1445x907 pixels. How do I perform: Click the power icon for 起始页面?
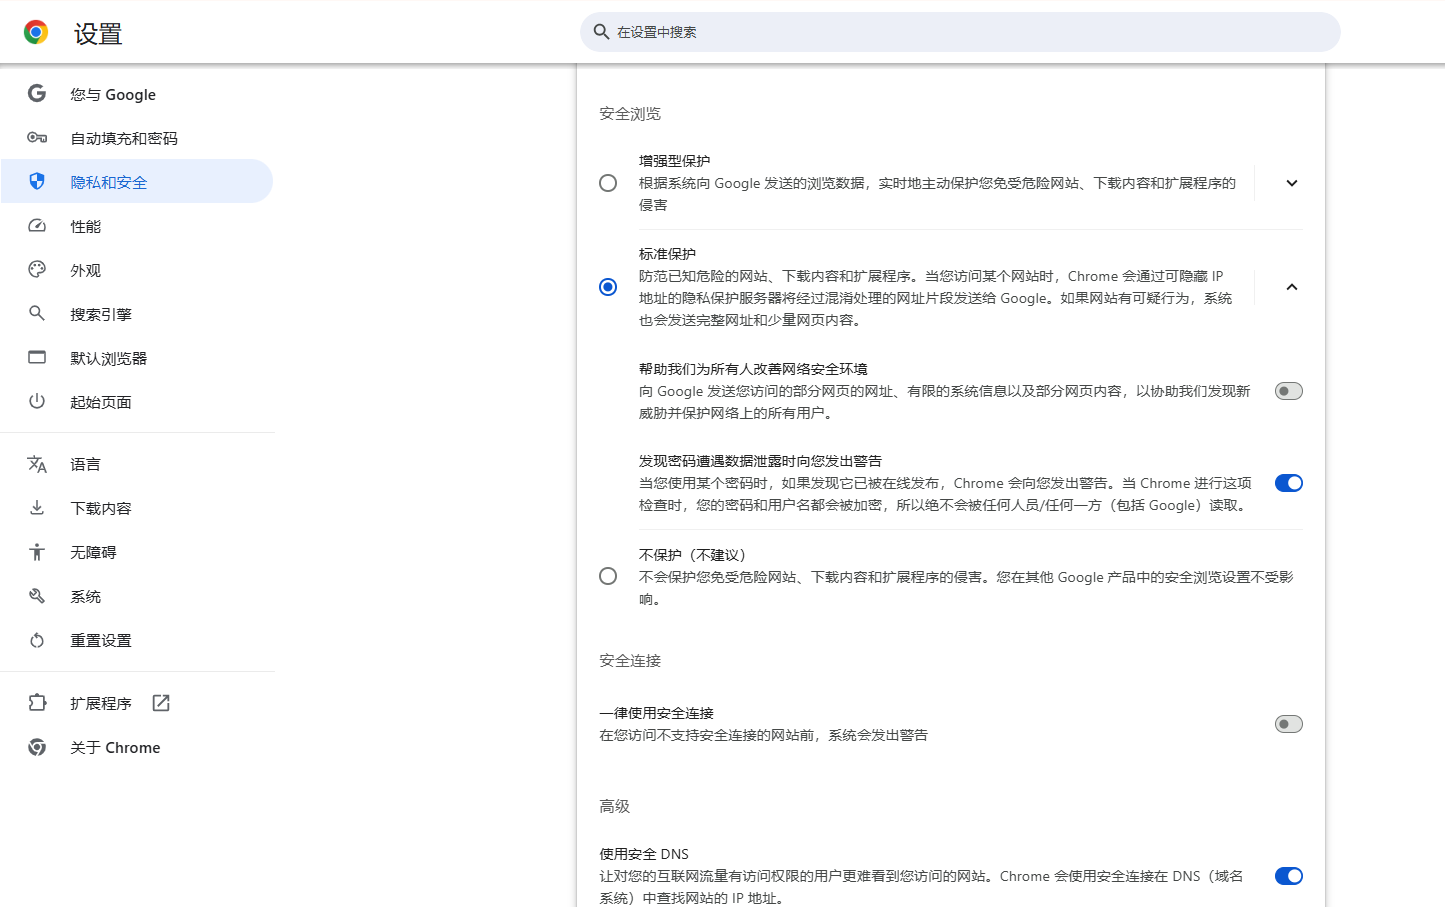pyautogui.click(x=37, y=401)
